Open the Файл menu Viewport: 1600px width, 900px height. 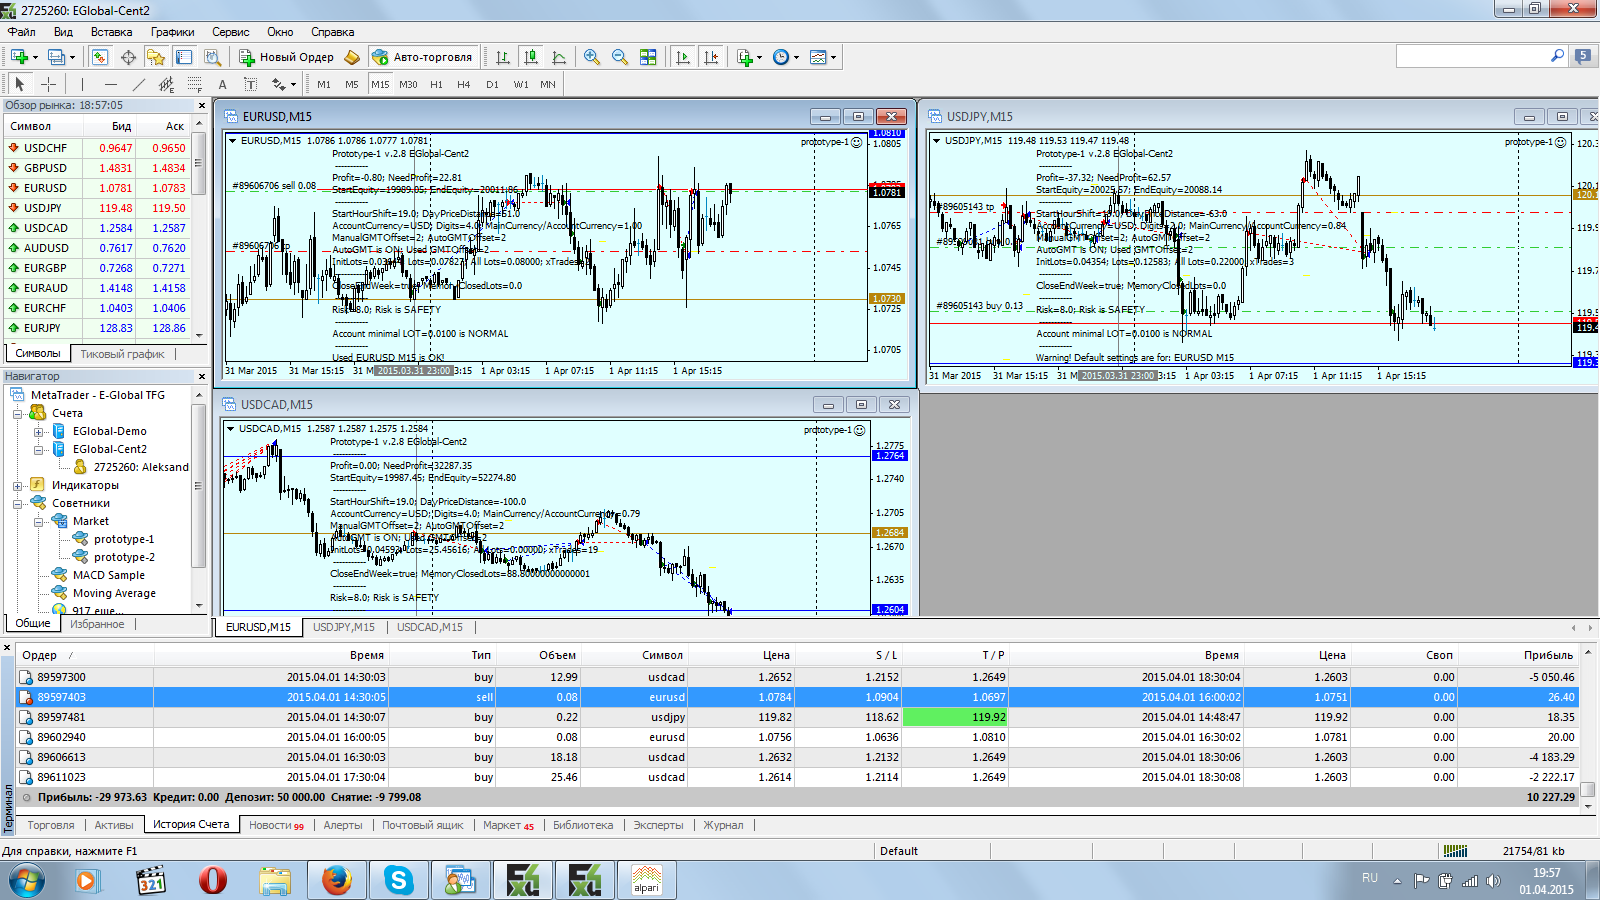[21, 32]
